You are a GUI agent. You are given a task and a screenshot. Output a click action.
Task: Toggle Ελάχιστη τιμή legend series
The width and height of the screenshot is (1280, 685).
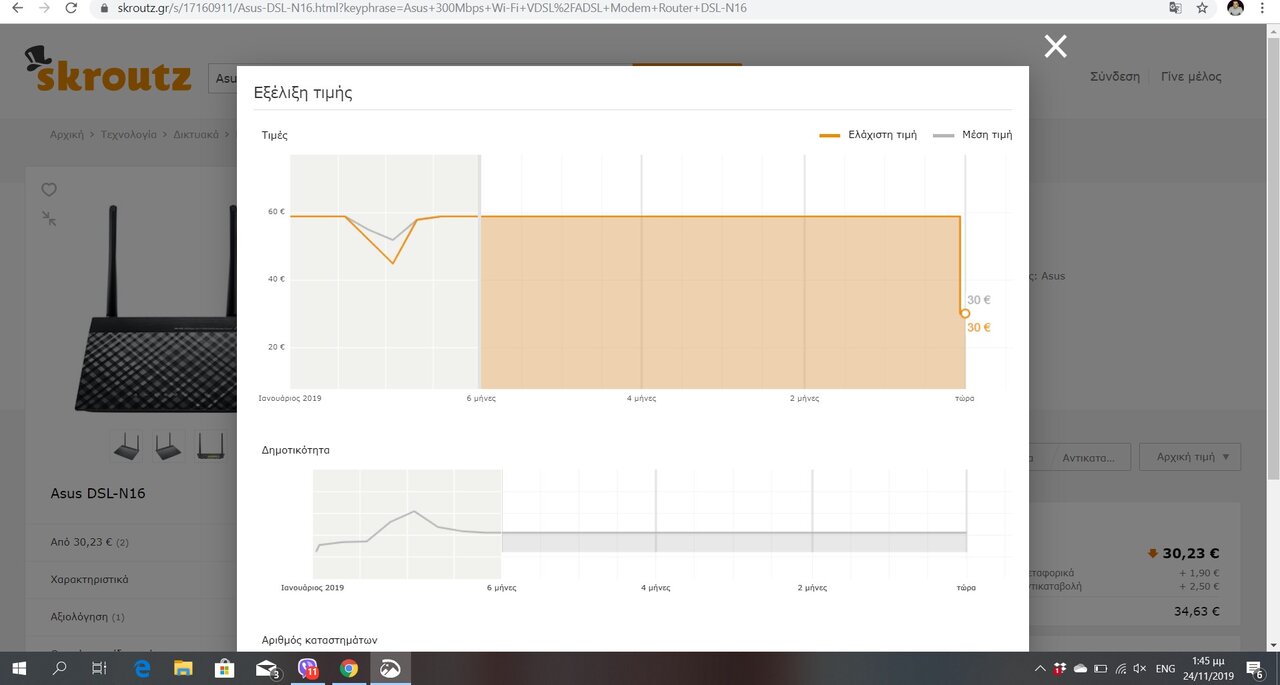(868, 134)
